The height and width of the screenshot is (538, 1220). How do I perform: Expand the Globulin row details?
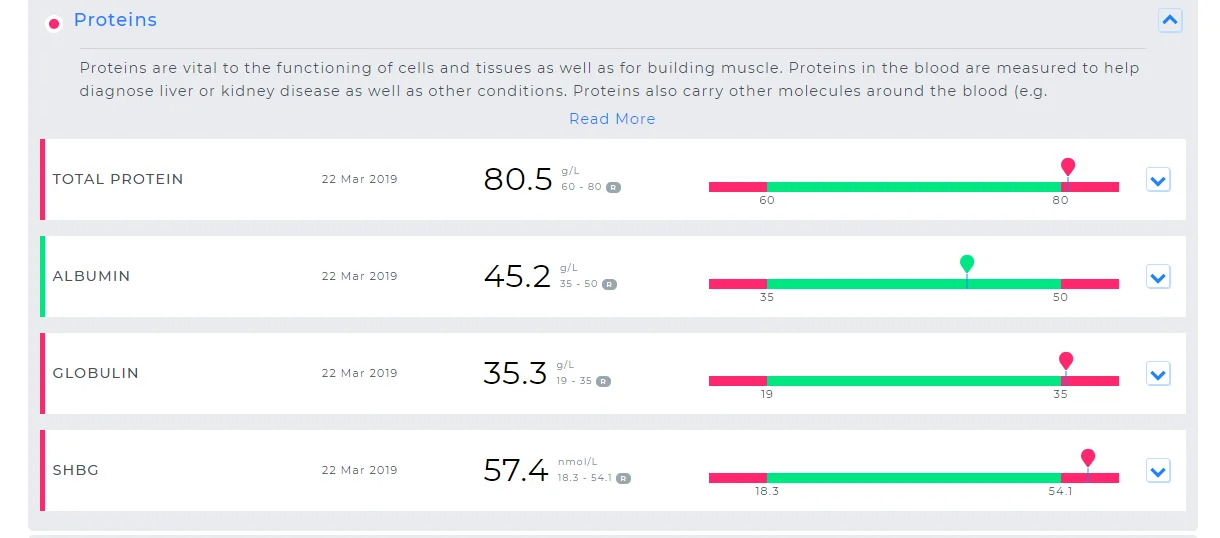point(1158,375)
